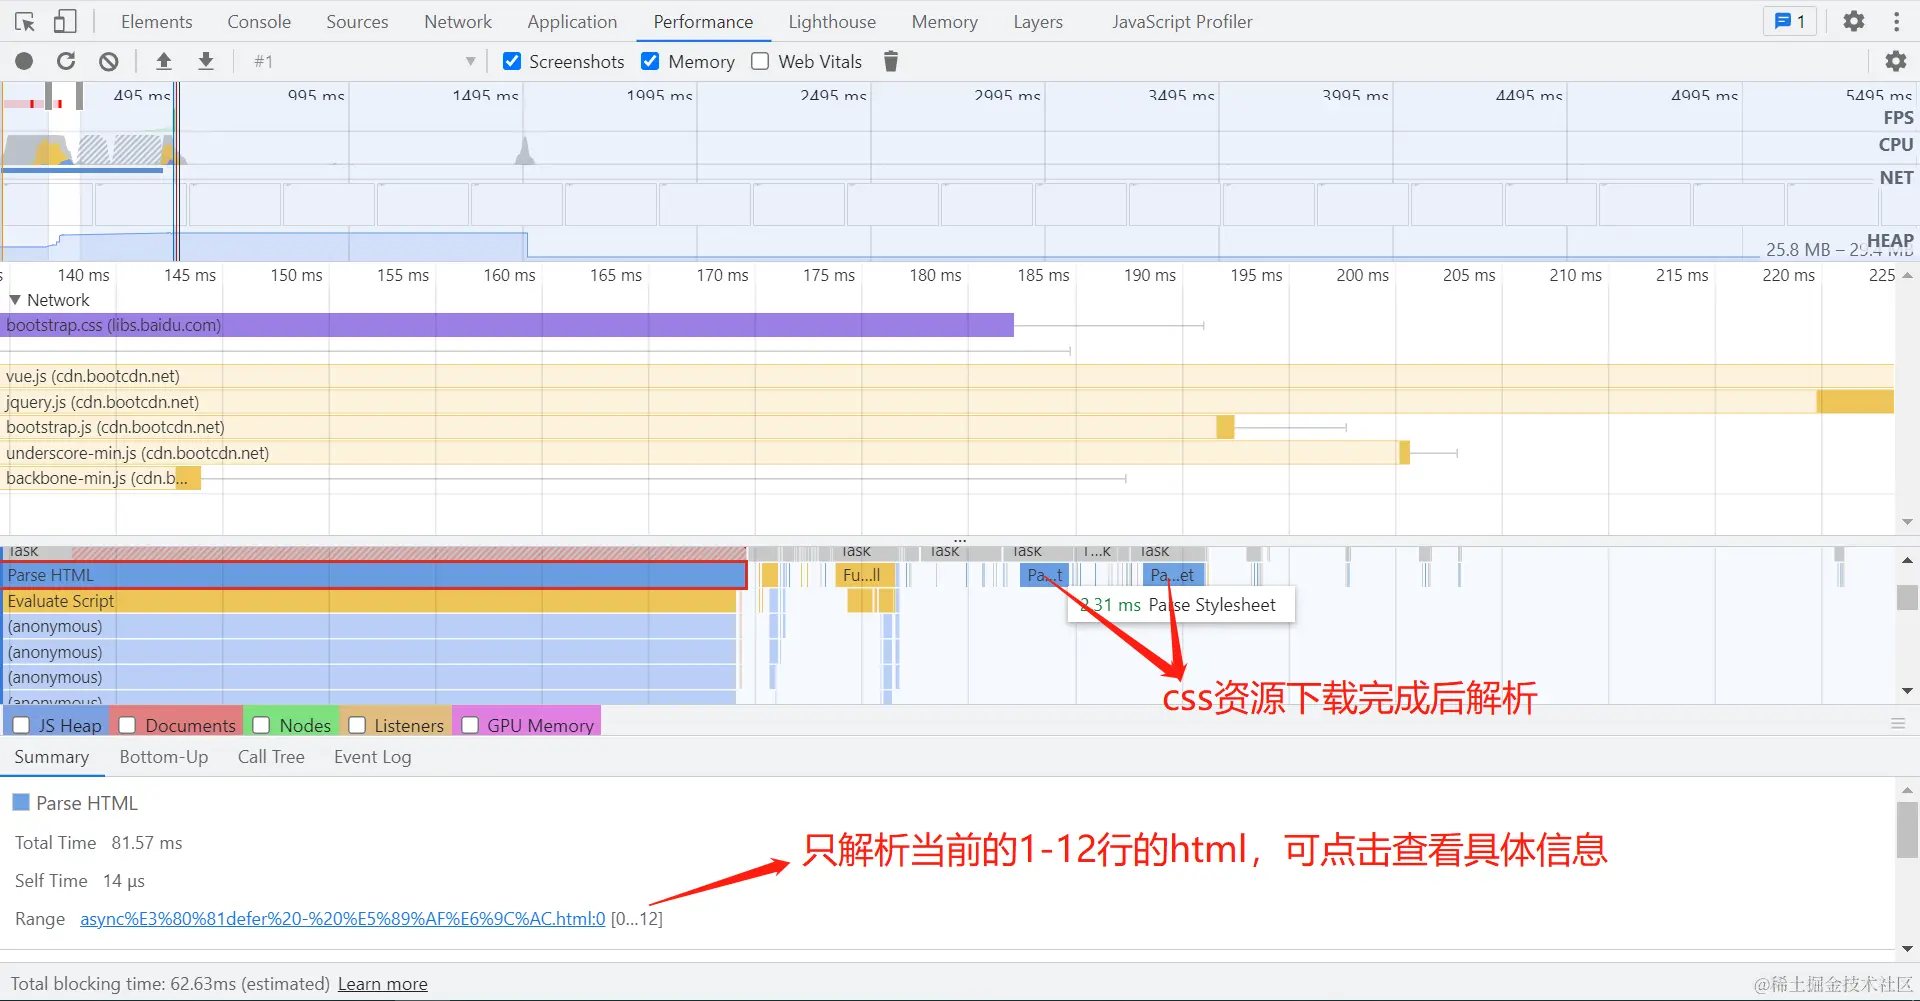Screen dimensions: 1920x1001
Task: Open DevTools settings gear at top right
Action: (1854, 21)
